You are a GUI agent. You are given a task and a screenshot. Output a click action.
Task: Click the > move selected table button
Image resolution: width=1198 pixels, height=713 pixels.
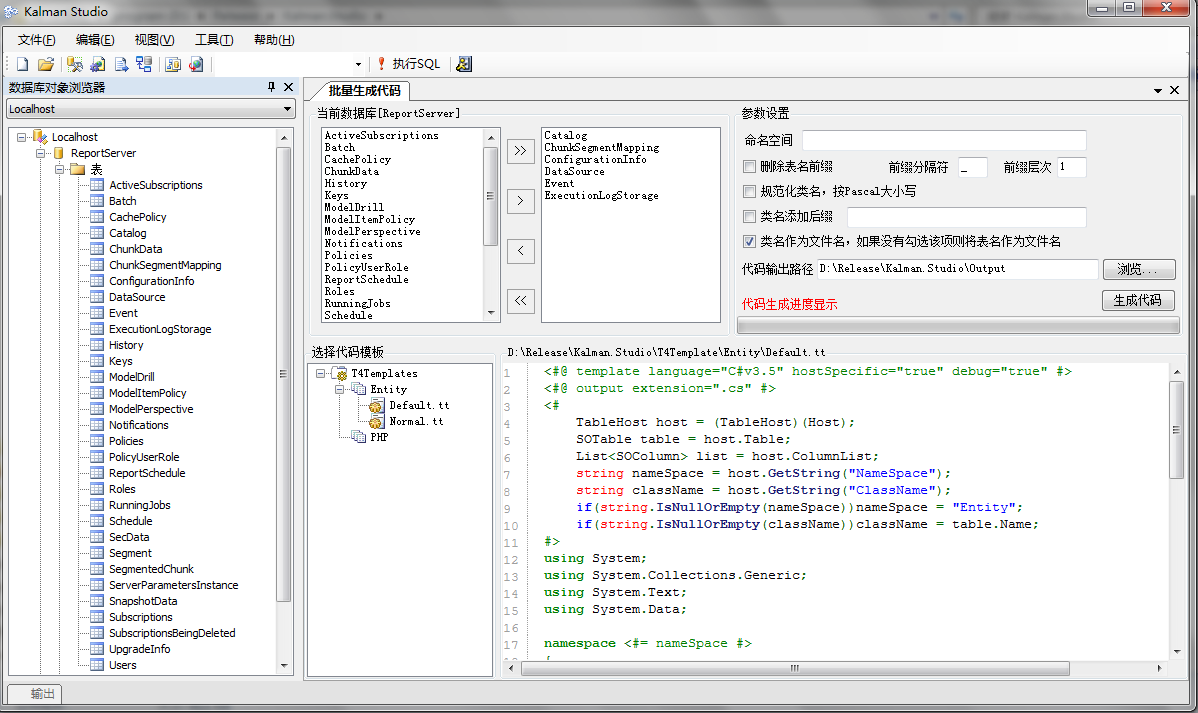point(520,201)
